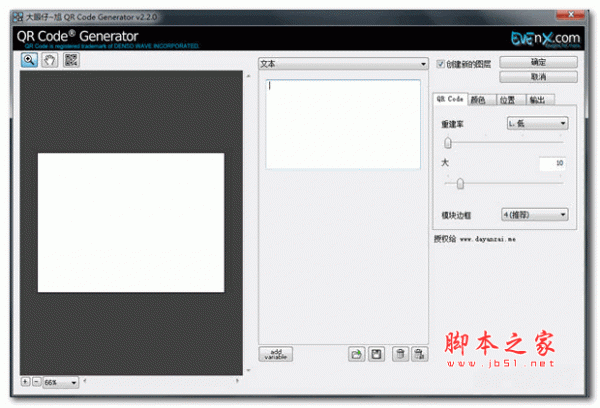The image size is (600, 408).
Task: Open the 重建率 L.低 dropdown
Action: [x=537, y=123]
